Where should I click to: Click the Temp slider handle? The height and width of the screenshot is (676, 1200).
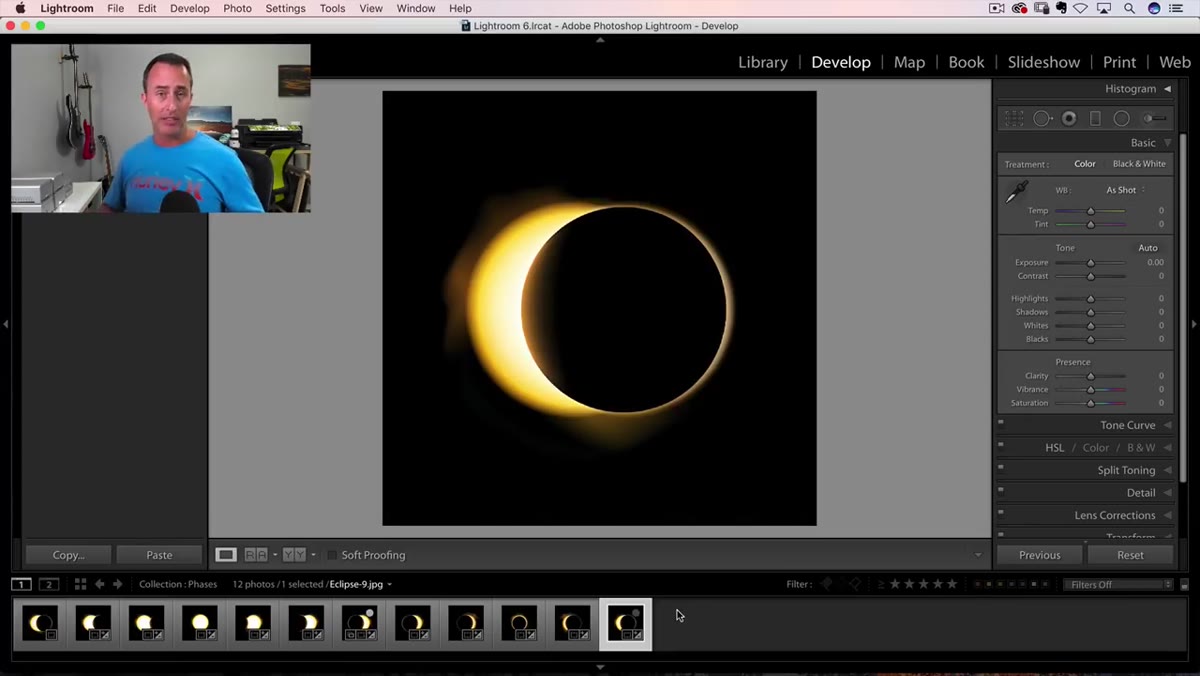[1091, 211]
